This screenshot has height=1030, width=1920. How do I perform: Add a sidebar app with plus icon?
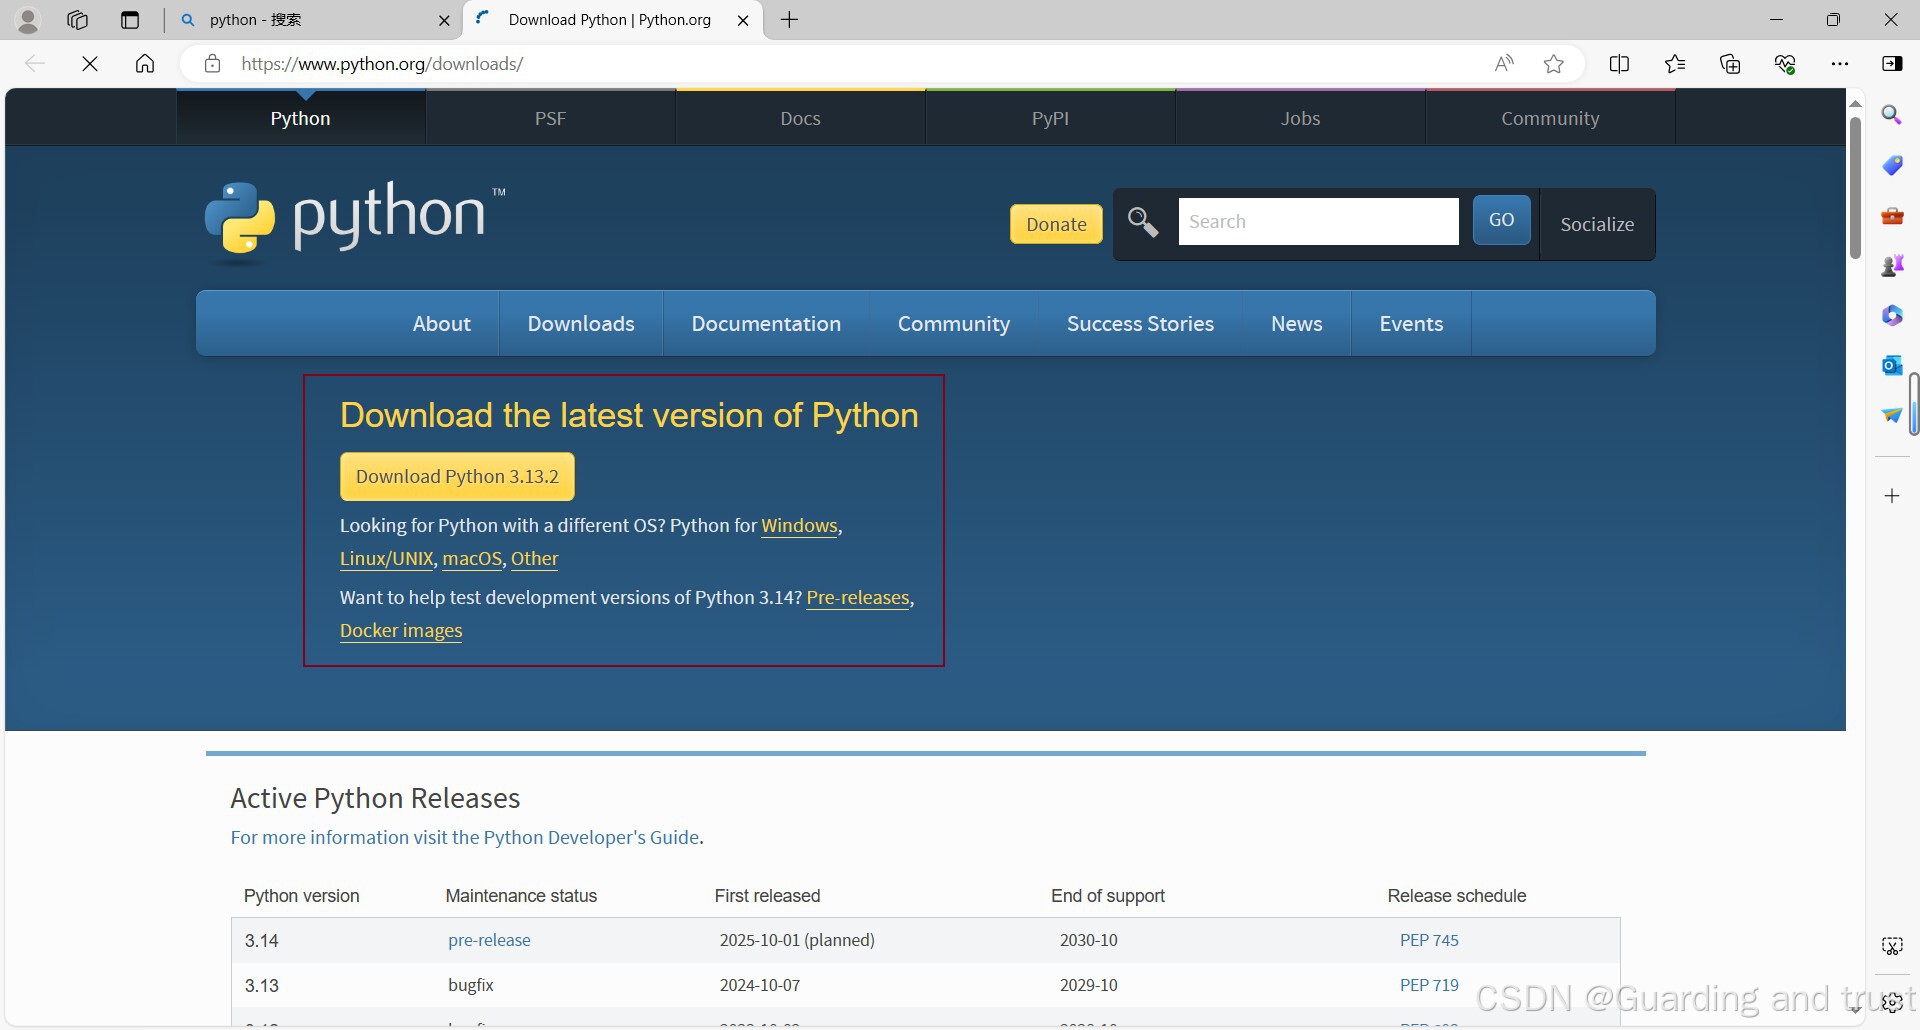(x=1892, y=496)
